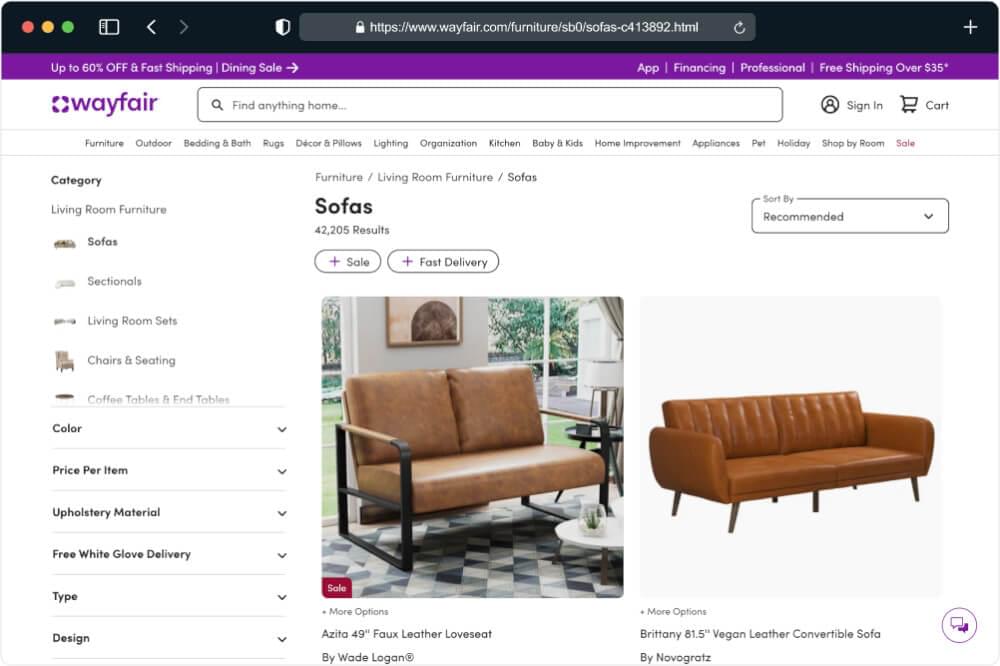Click the search magnifier icon

(216, 104)
